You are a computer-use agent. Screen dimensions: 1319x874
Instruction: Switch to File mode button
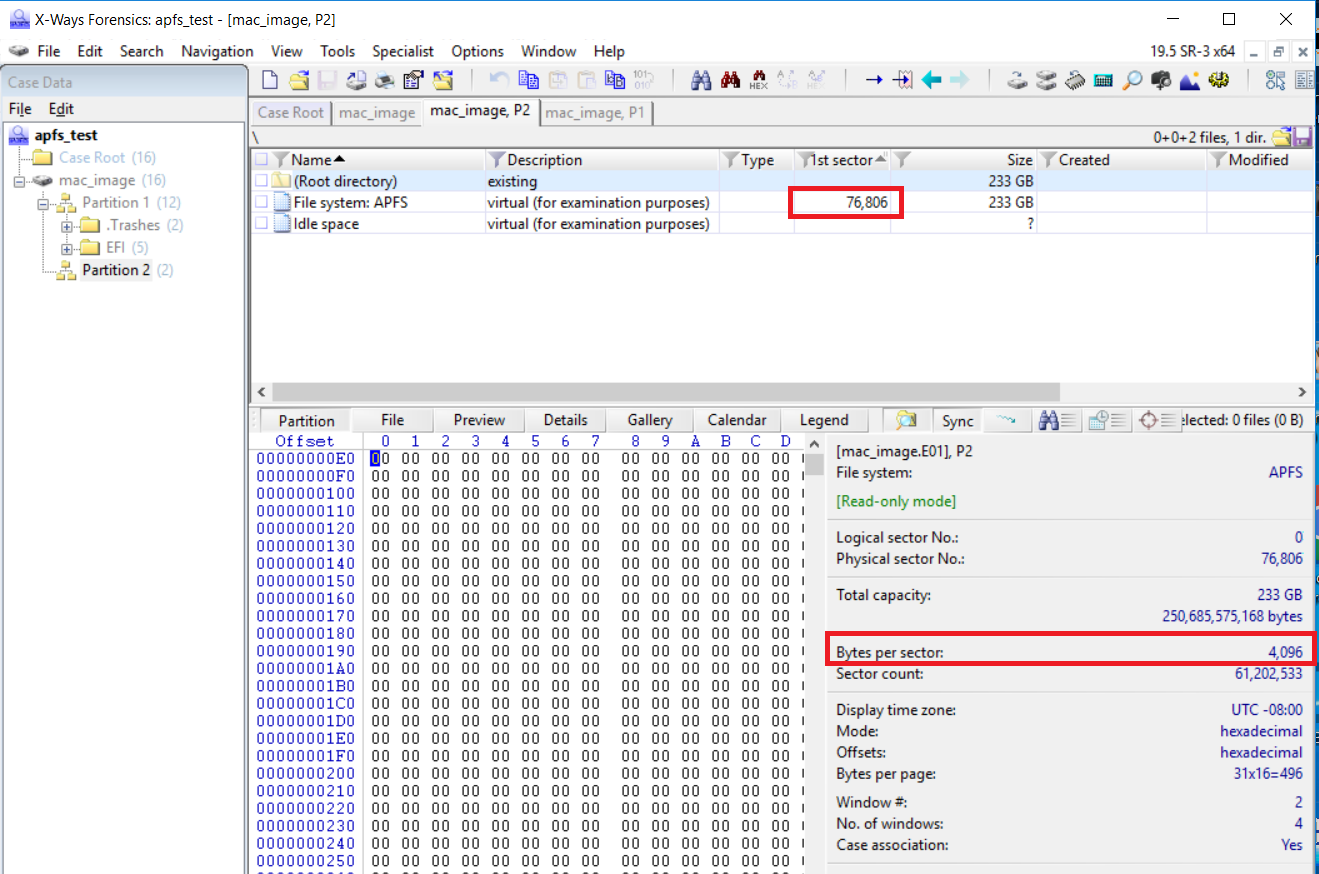tap(393, 421)
